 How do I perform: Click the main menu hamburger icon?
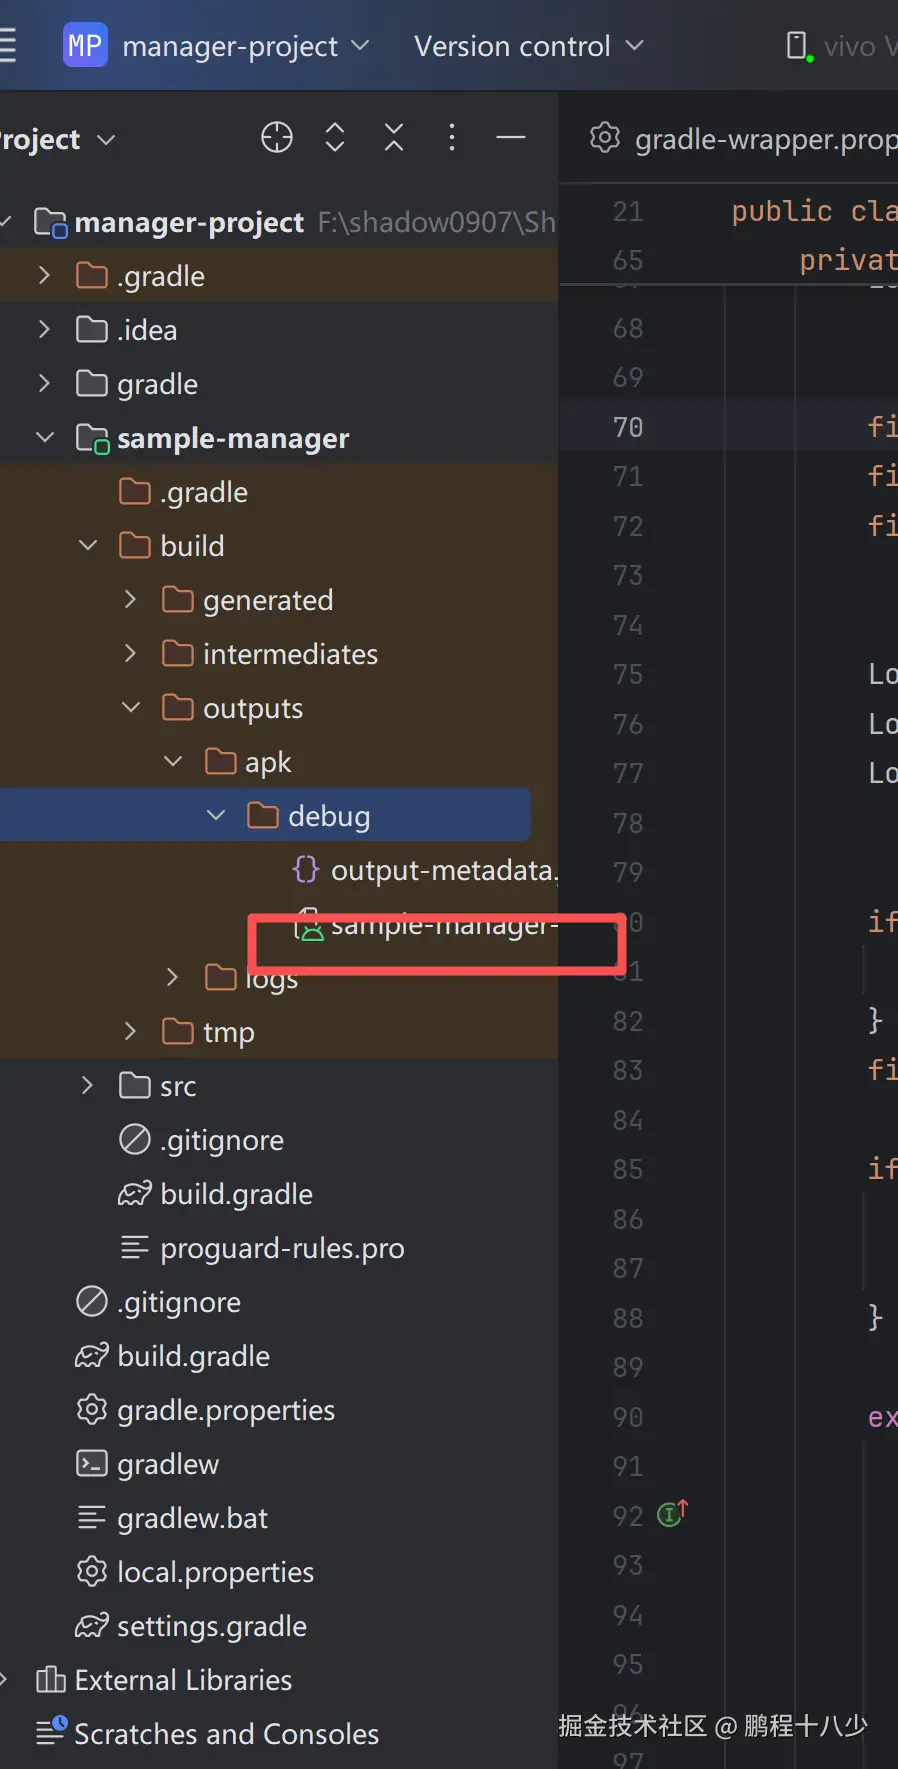[x=8, y=46]
